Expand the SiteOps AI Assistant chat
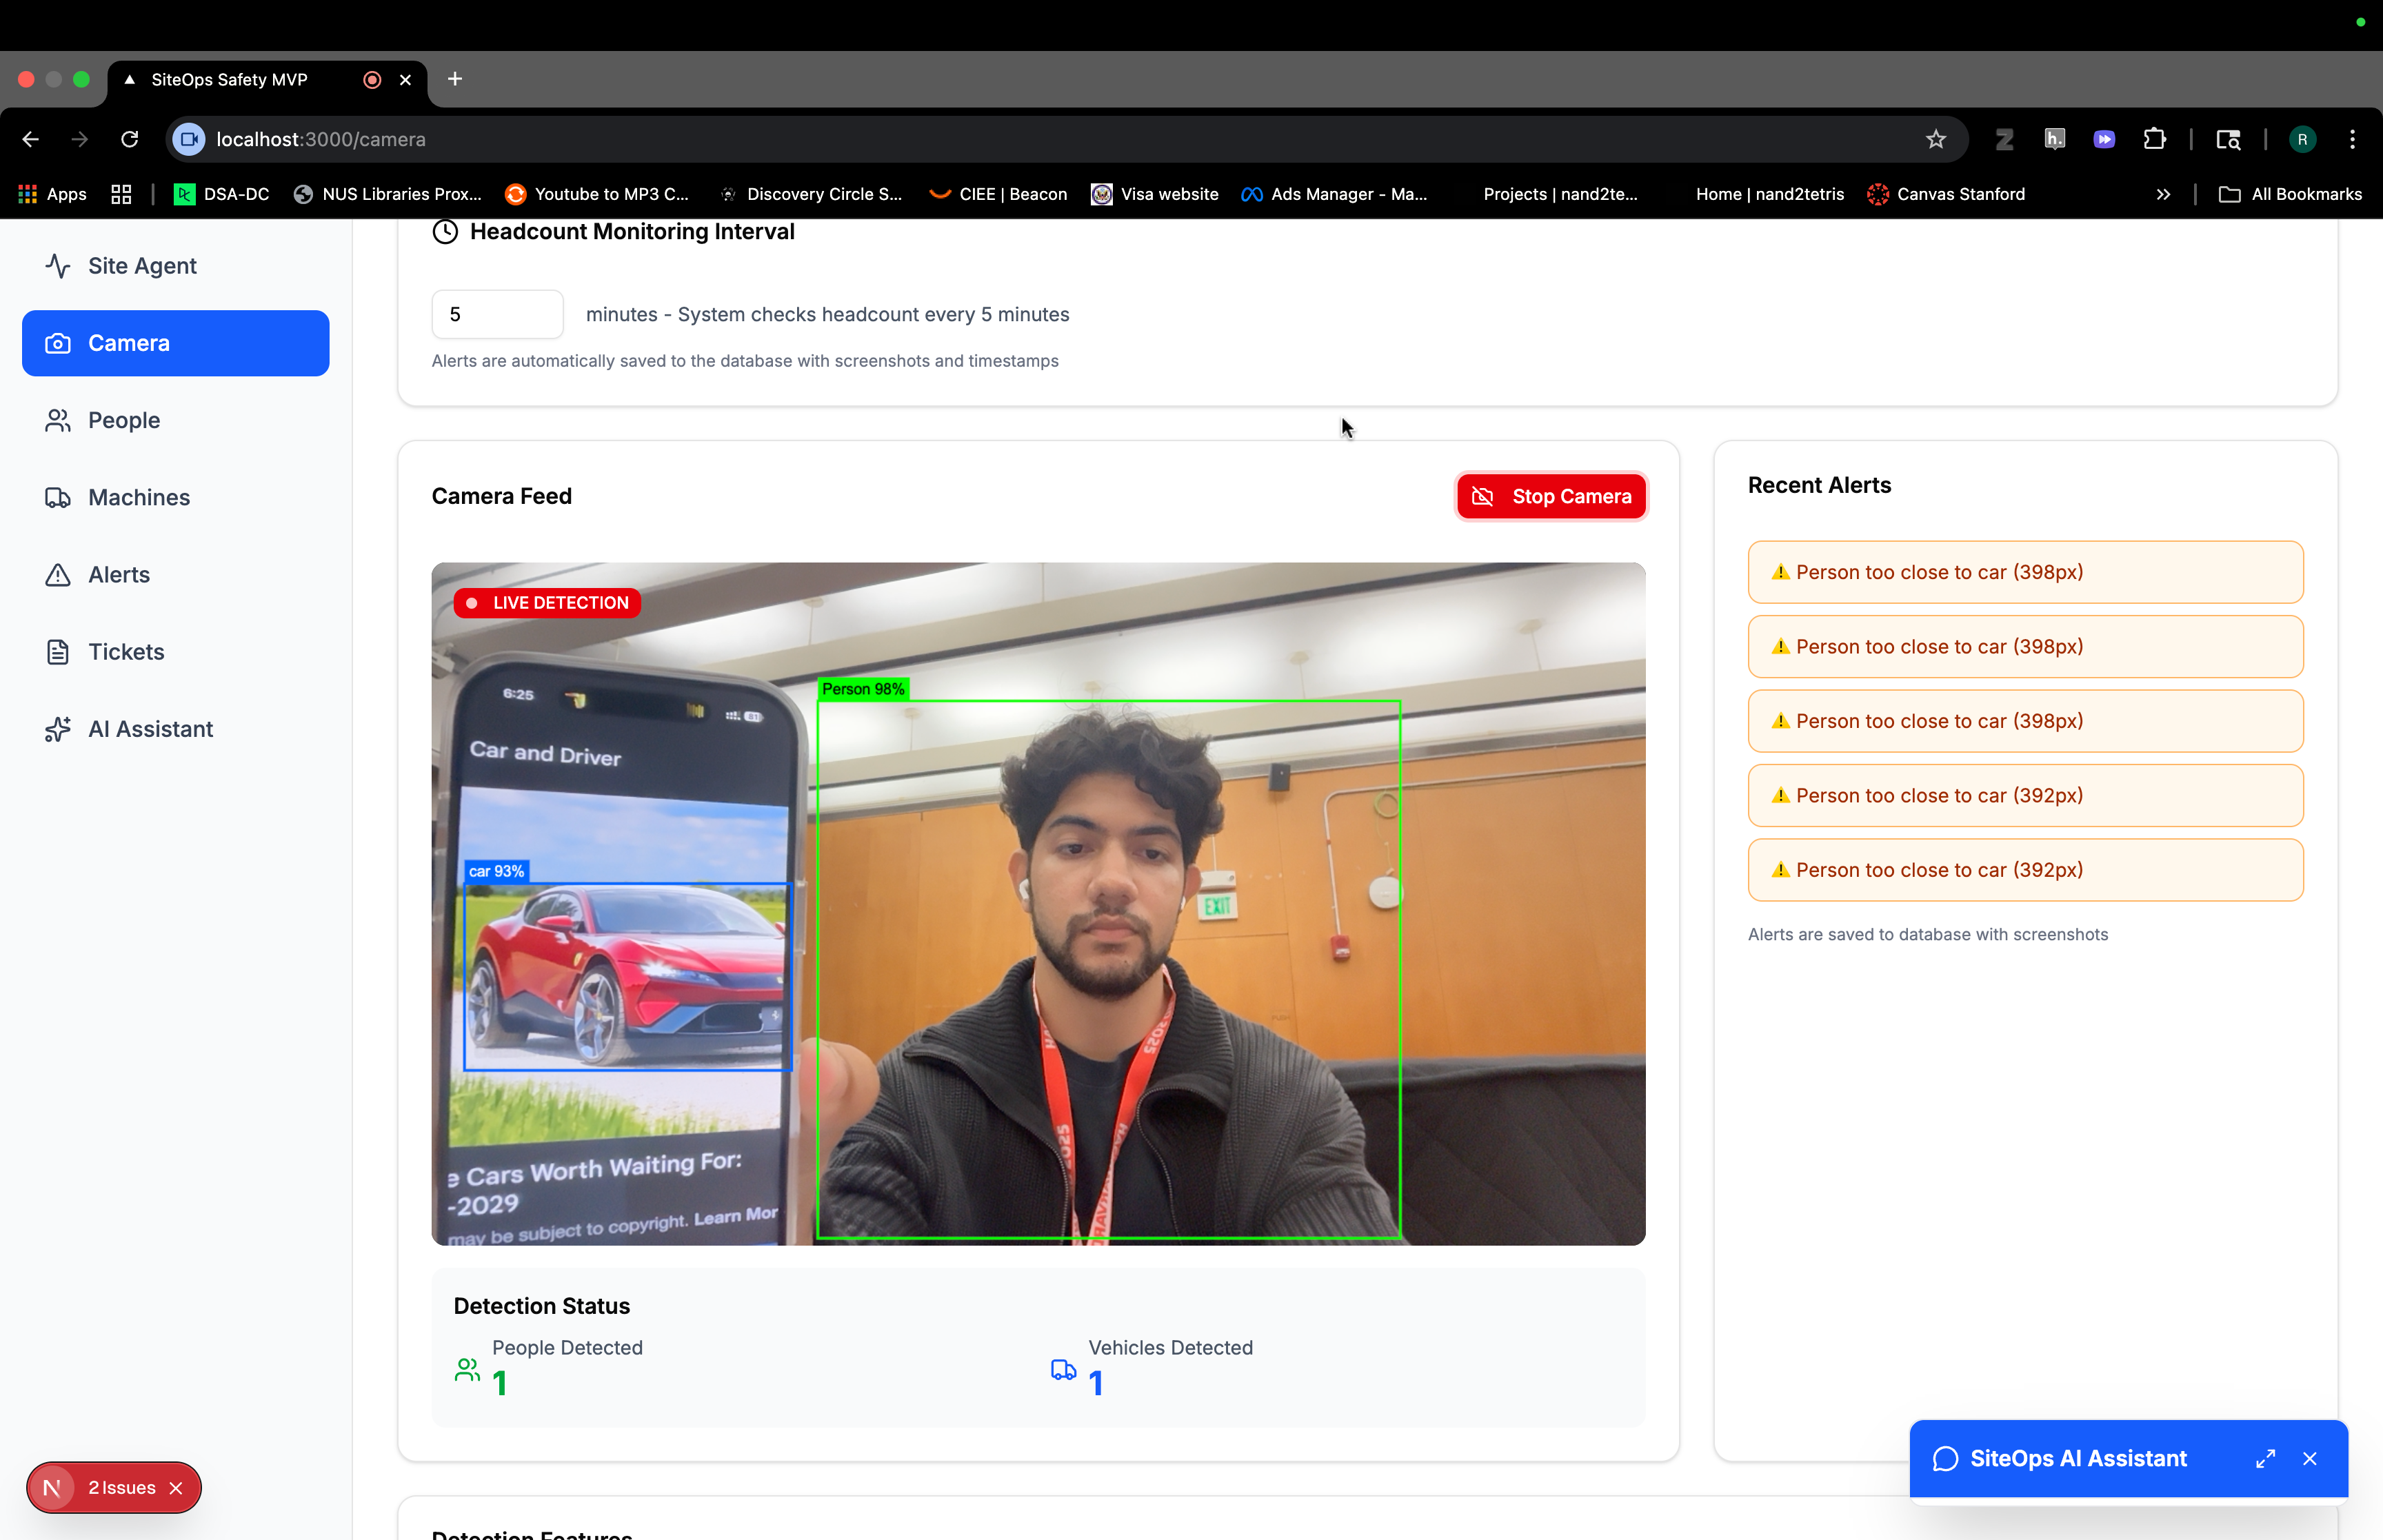This screenshot has height=1540, width=2383. (x=2265, y=1459)
